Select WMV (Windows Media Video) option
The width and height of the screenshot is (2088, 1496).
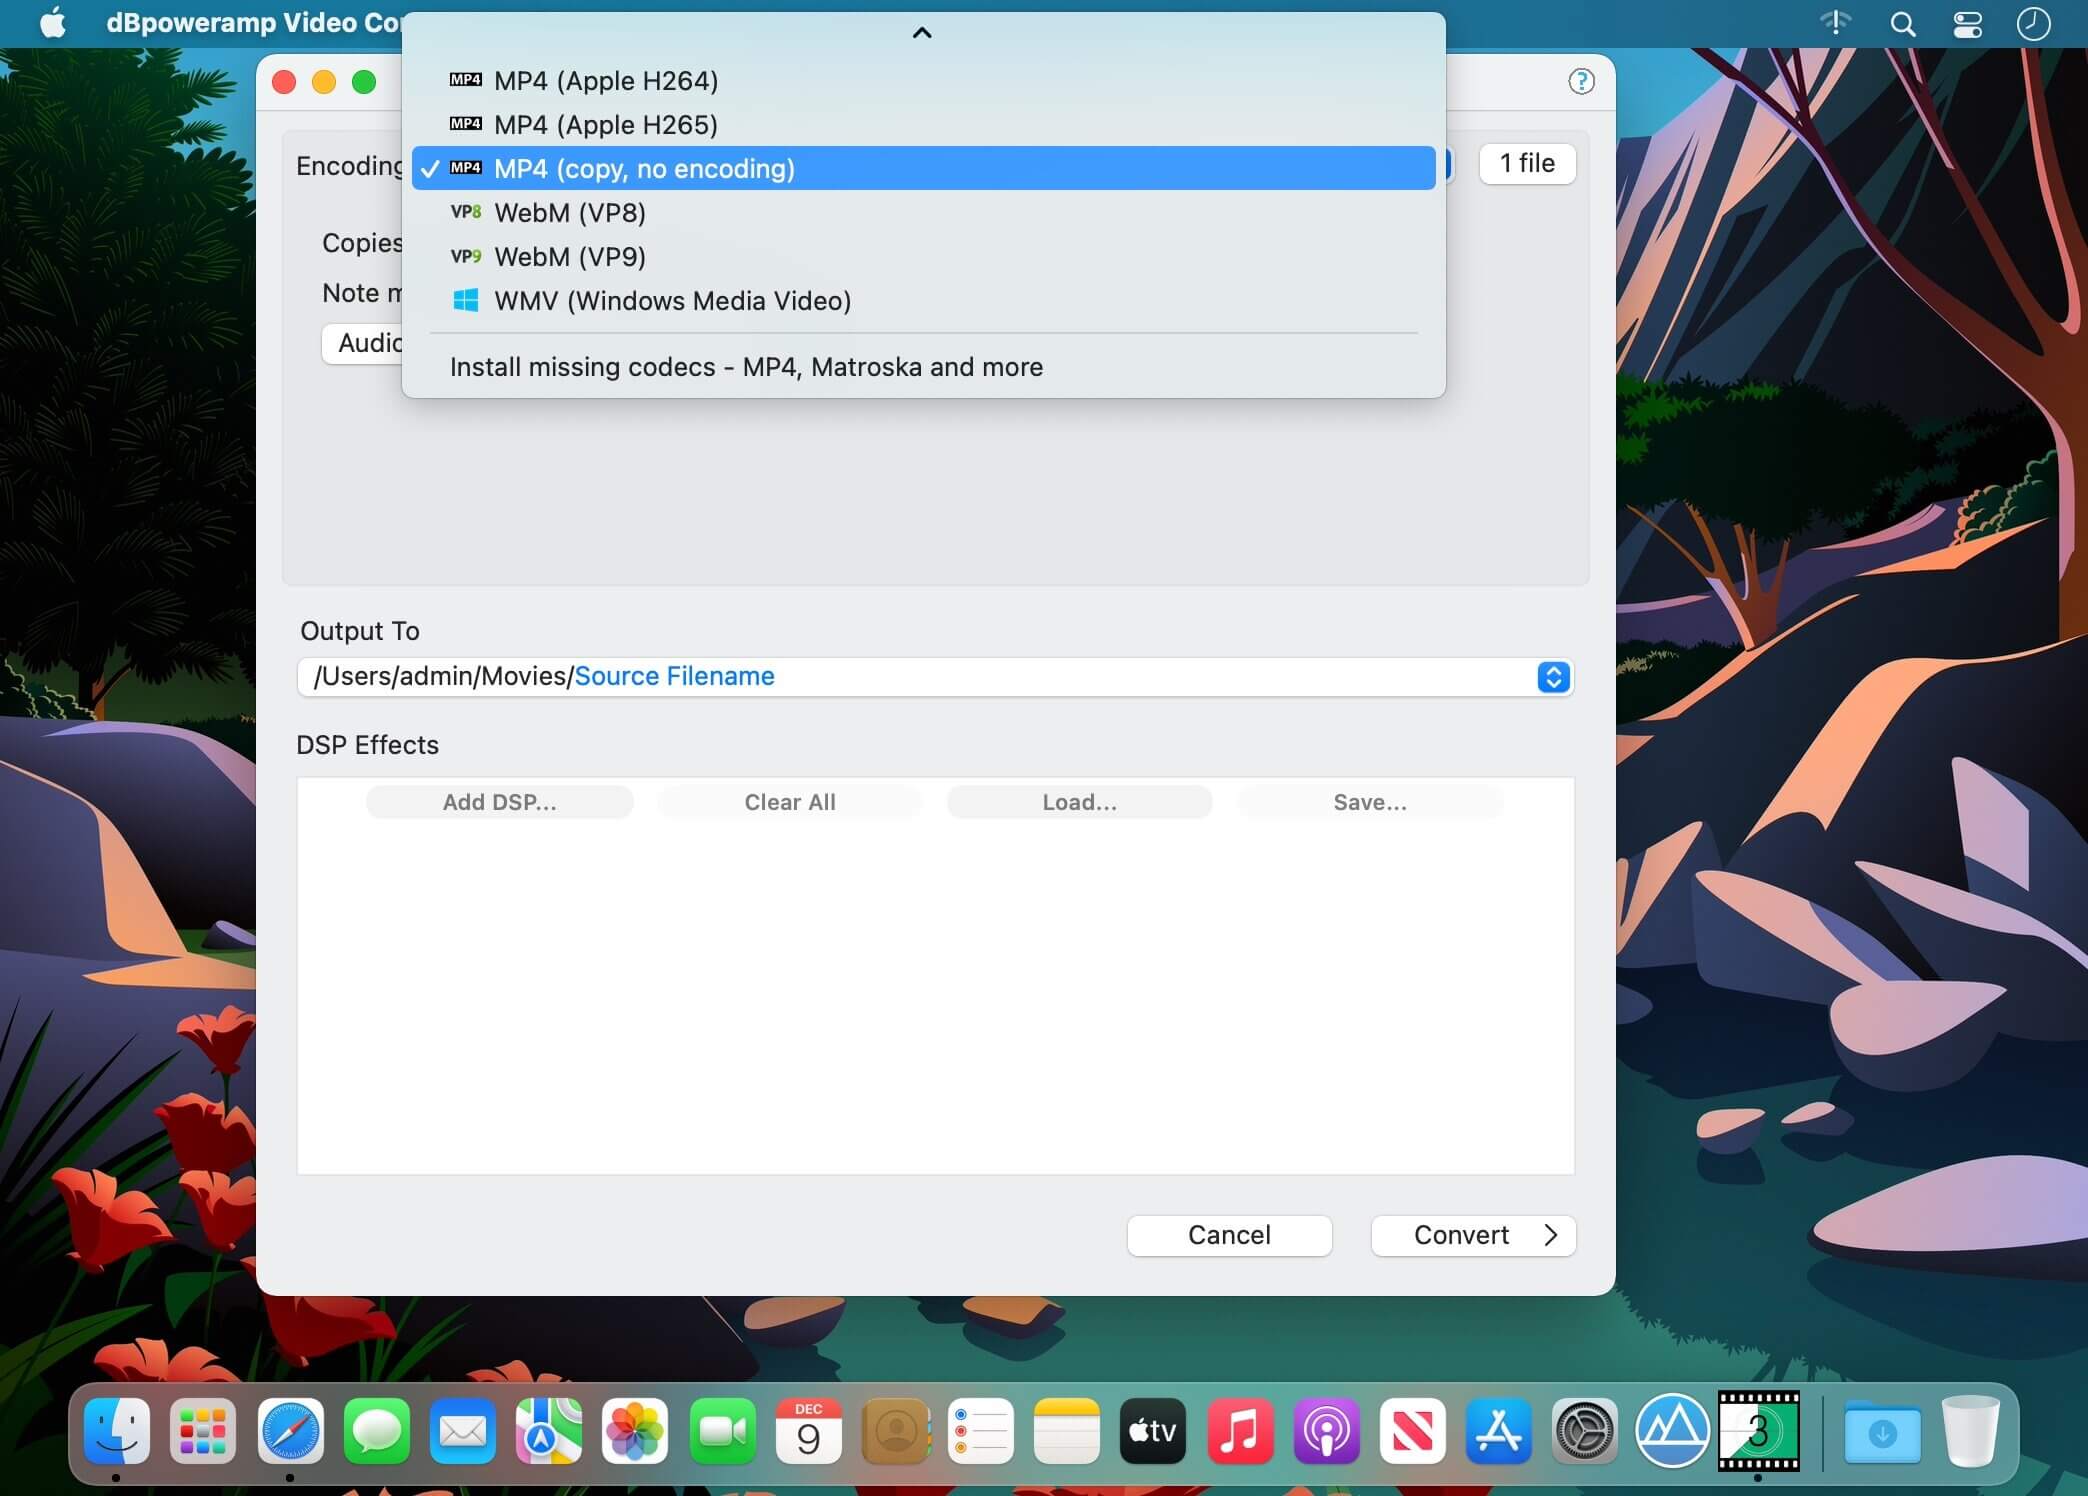672,301
